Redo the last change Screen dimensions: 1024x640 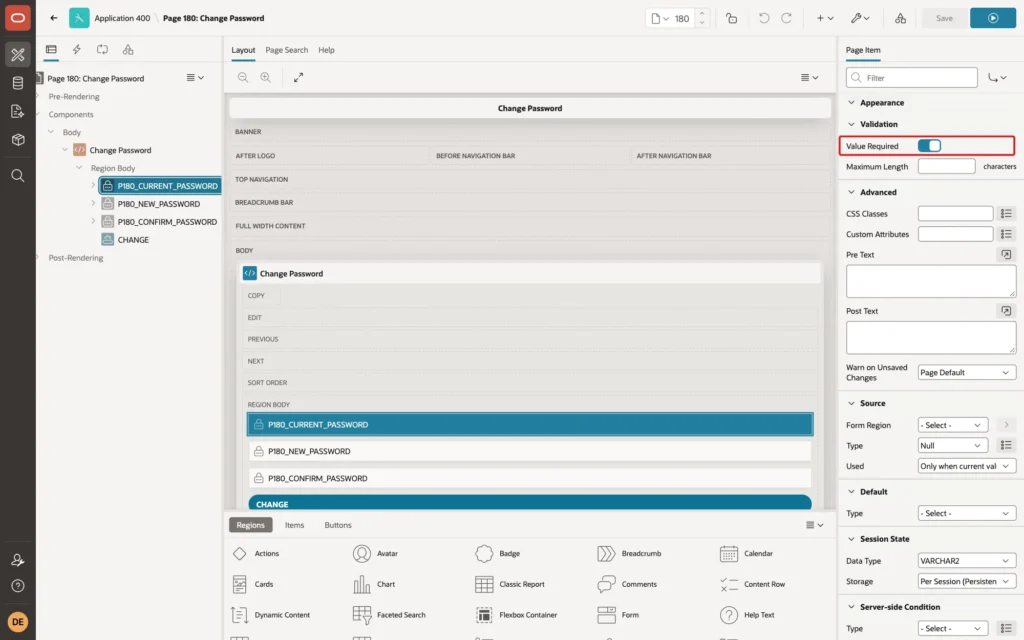pyautogui.click(x=786, y=18)
